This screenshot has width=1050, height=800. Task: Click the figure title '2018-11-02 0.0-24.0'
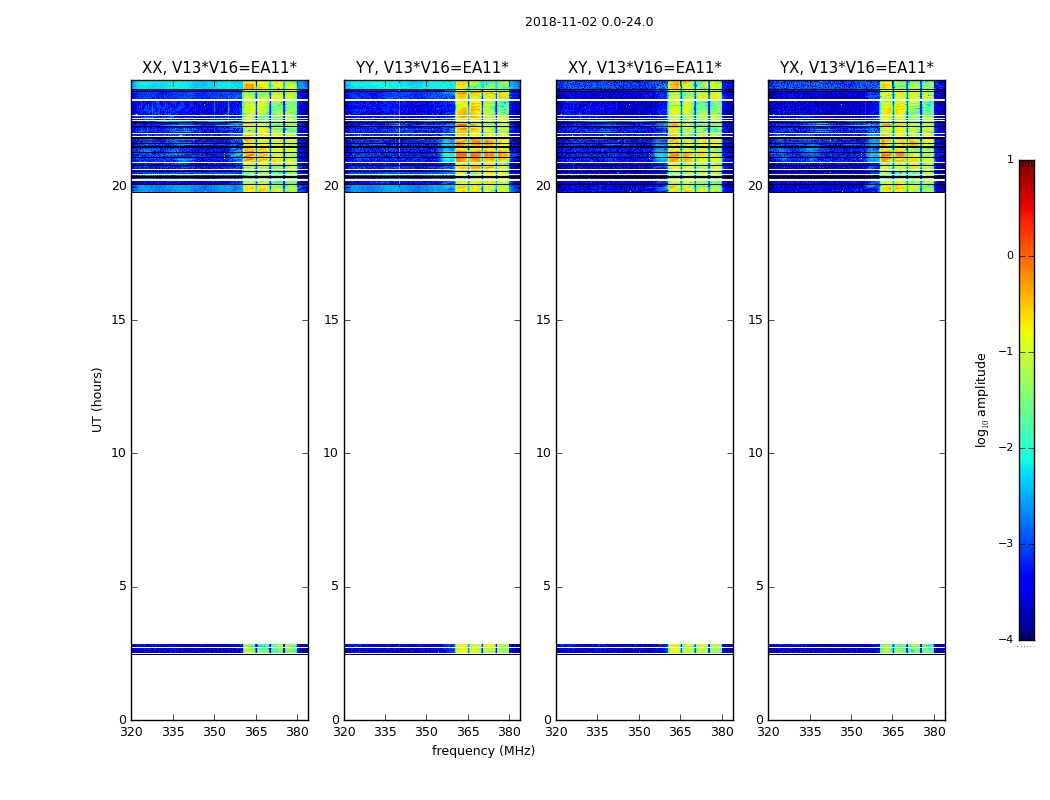pos(589,22)
